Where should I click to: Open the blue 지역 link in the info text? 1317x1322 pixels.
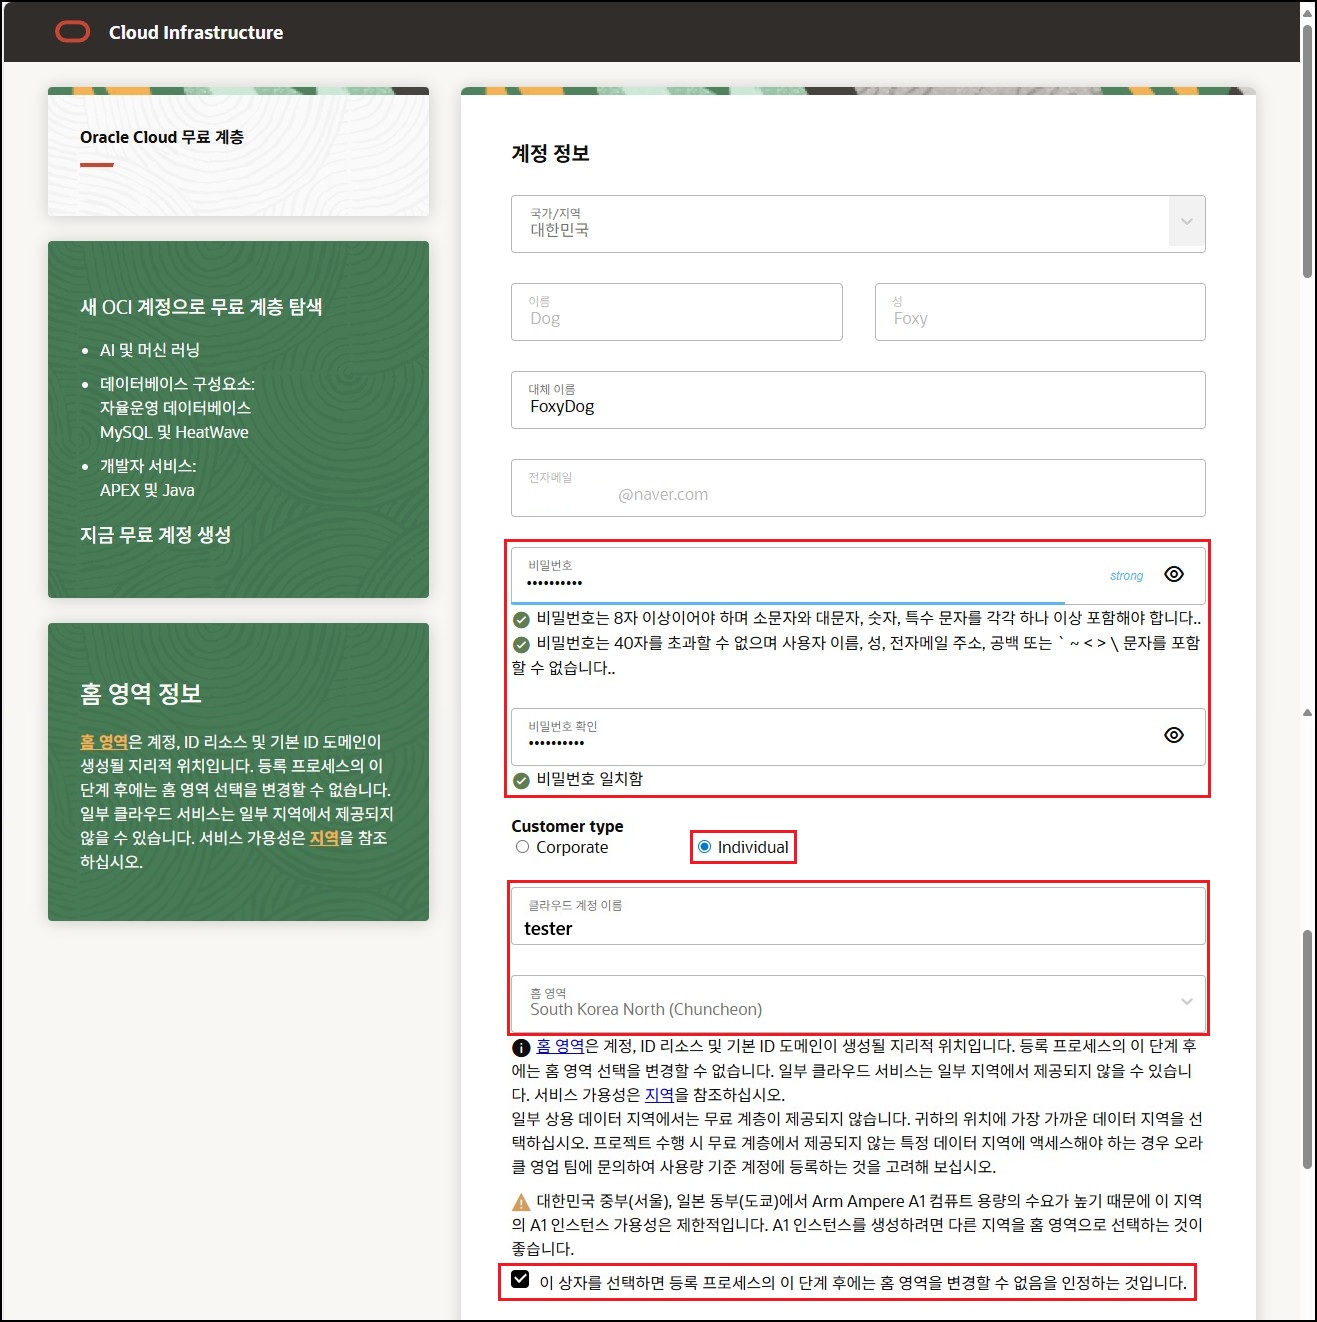click(659, 1094)
